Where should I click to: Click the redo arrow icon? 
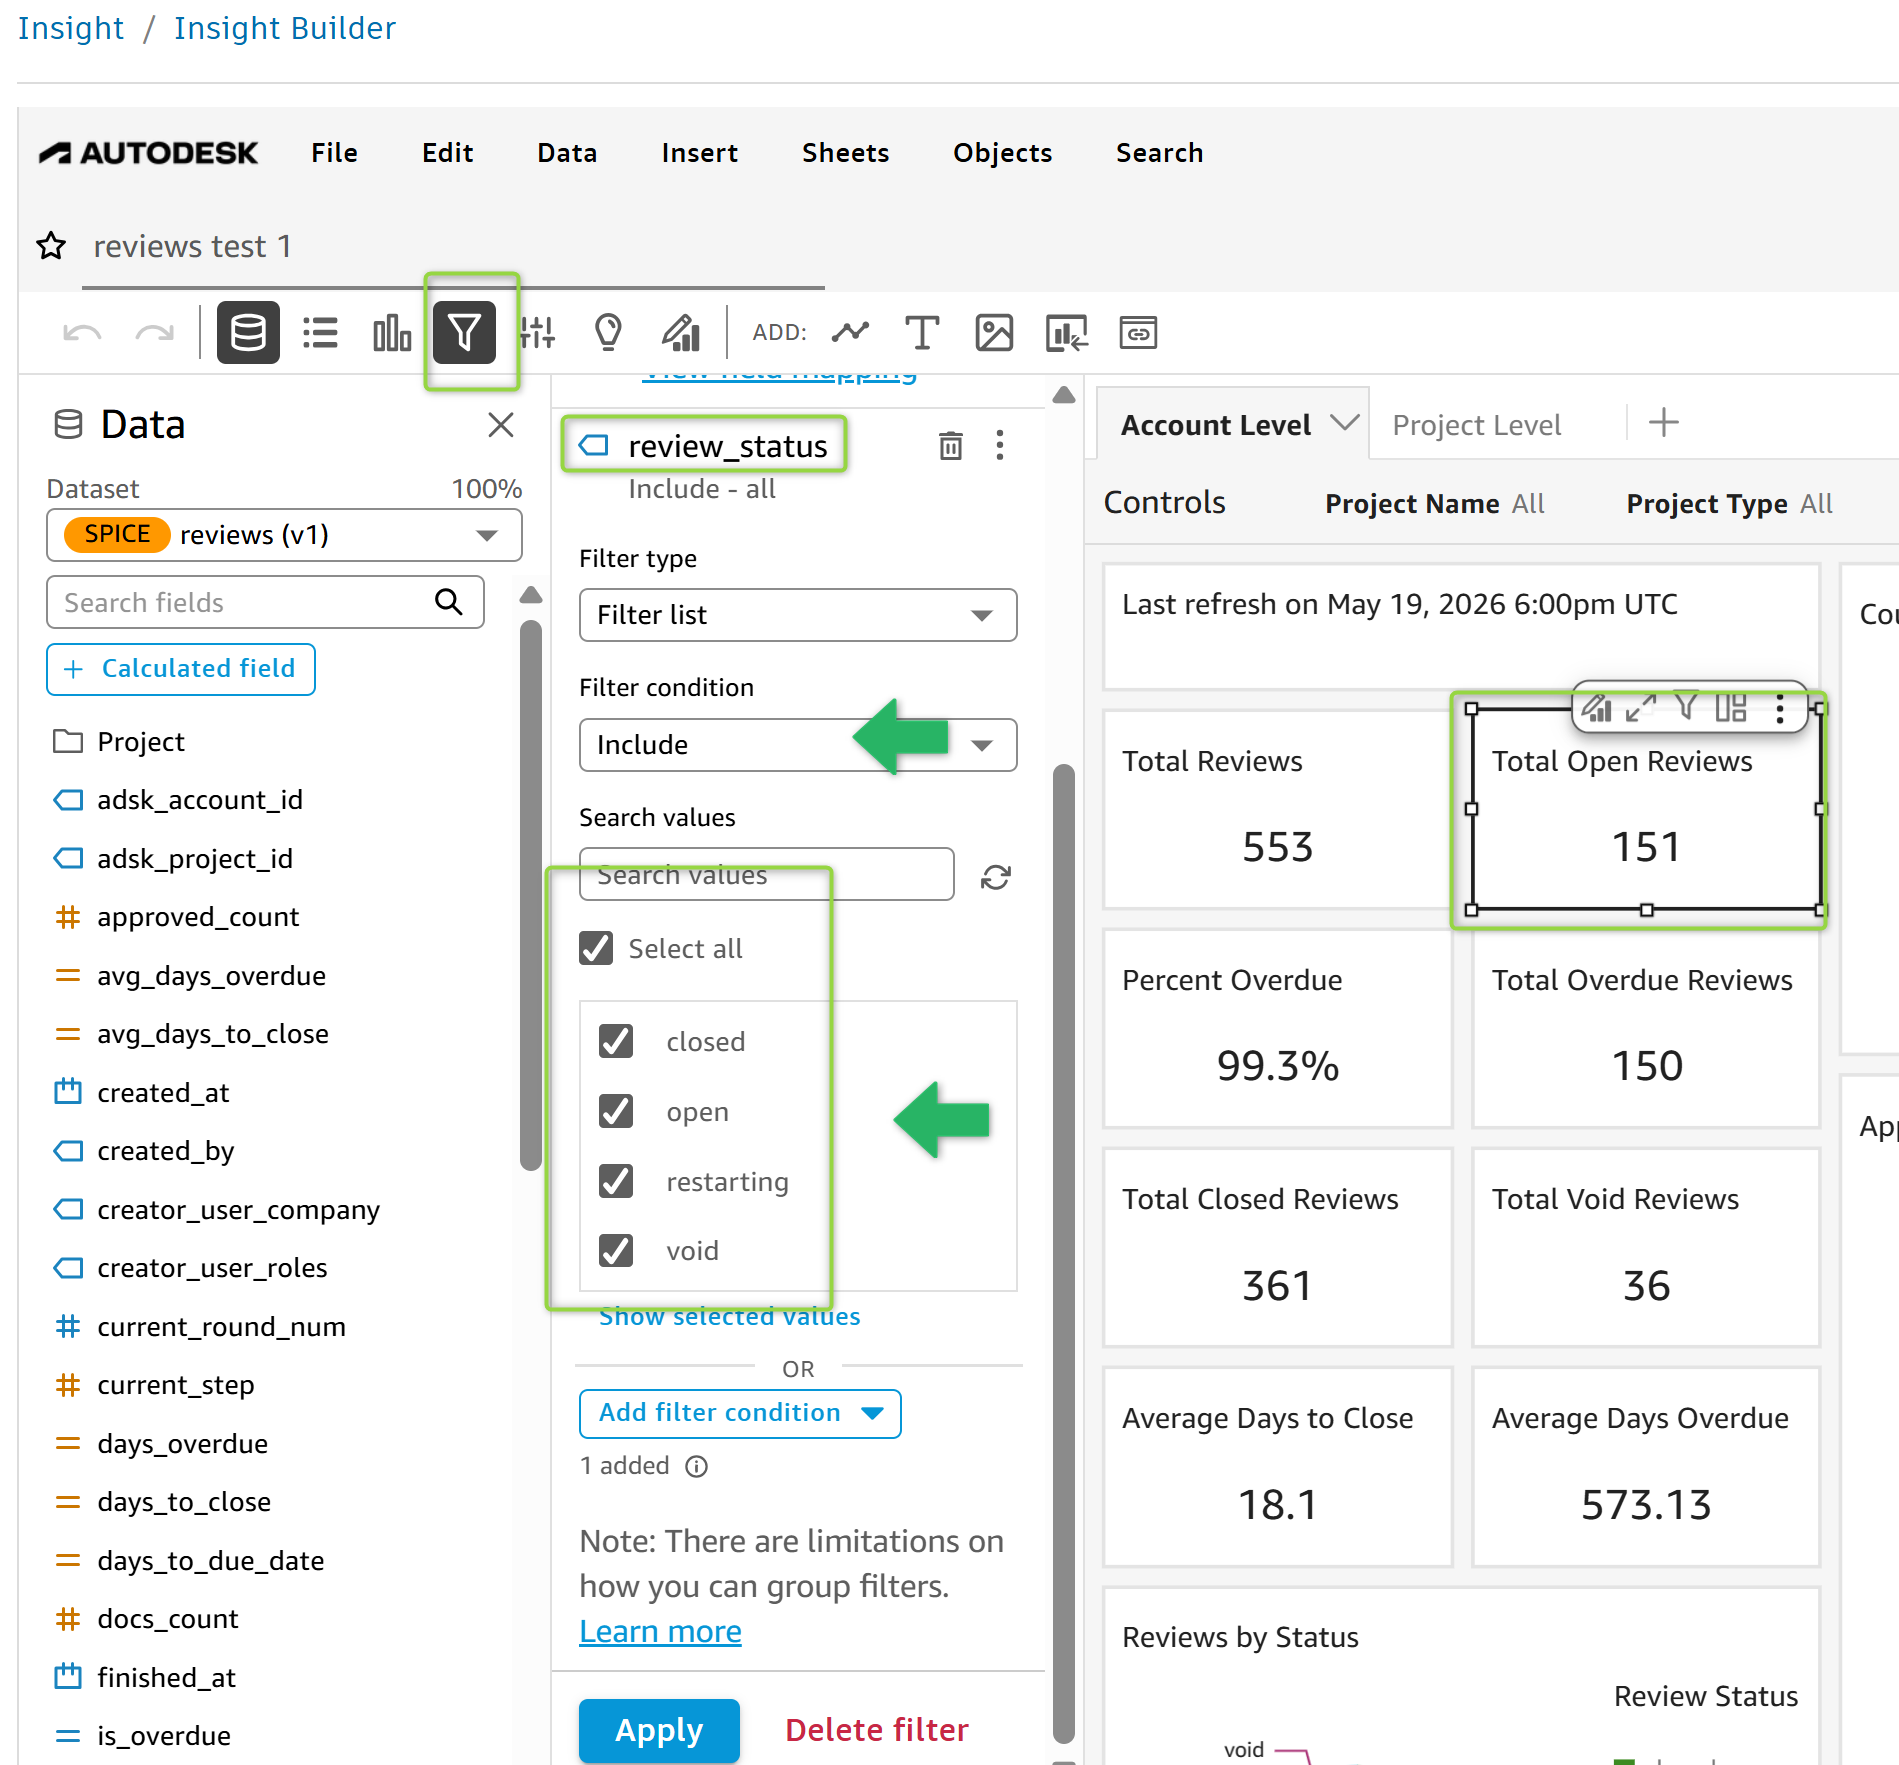coord(155,333)
